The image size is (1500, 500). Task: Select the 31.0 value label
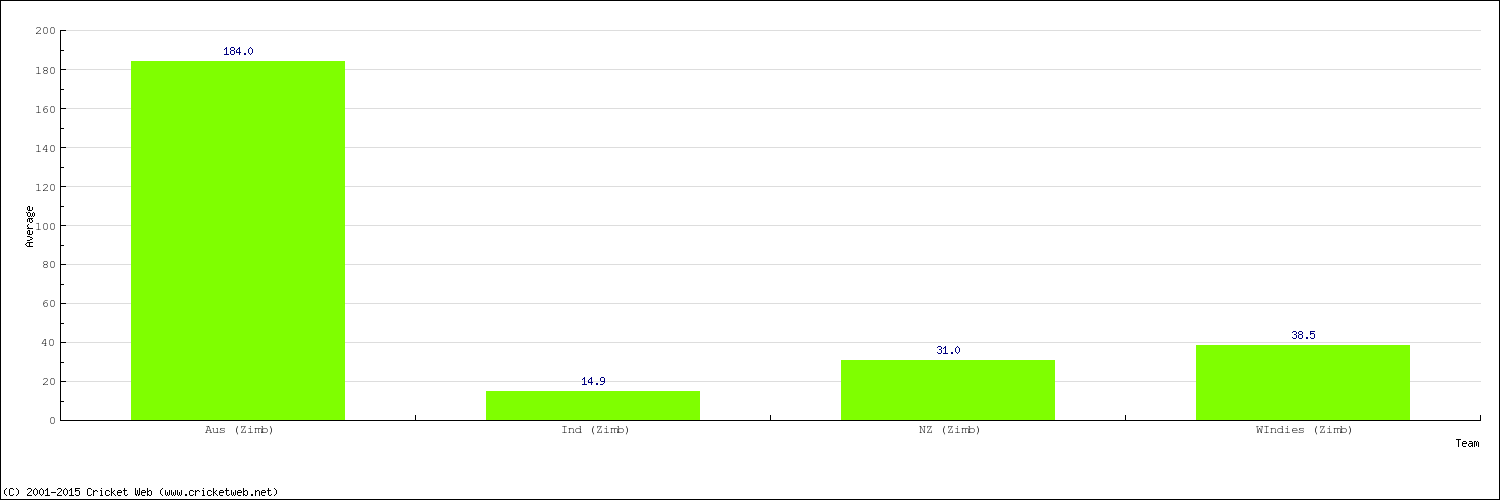(948, 350)
